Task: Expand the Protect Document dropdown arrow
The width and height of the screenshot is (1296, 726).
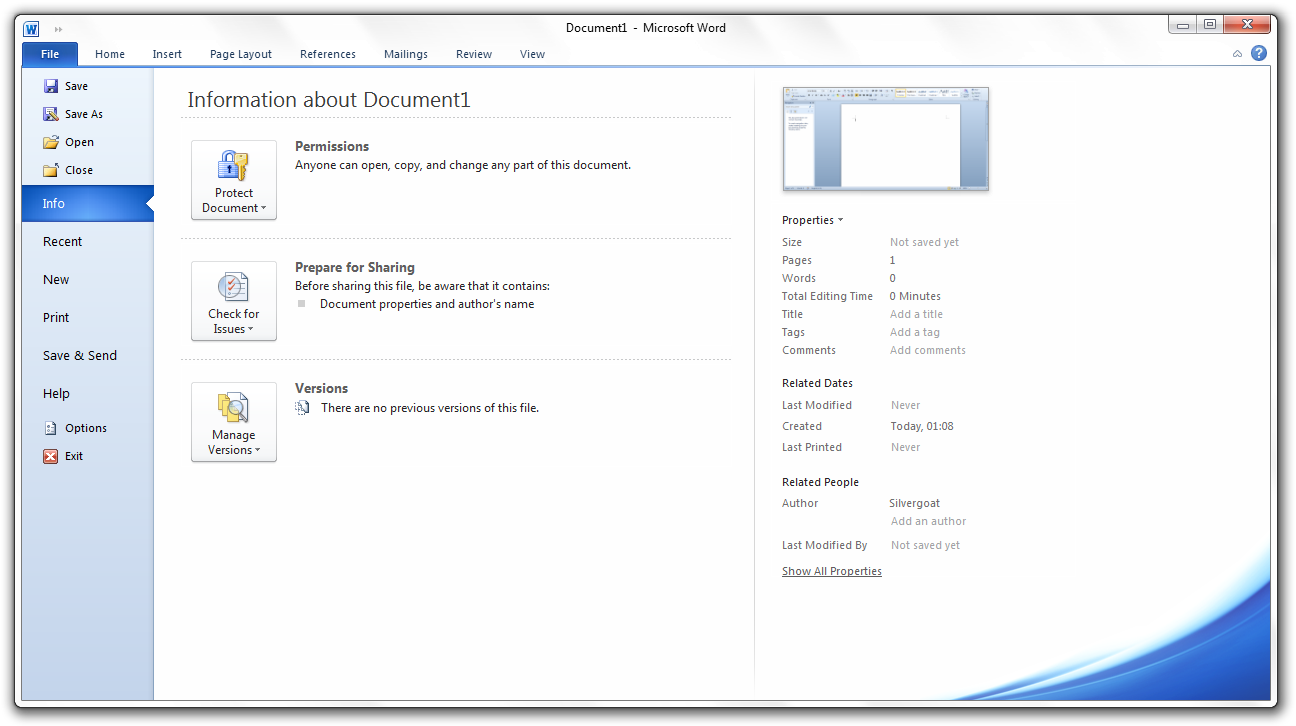Action: [x=264, y=209]
